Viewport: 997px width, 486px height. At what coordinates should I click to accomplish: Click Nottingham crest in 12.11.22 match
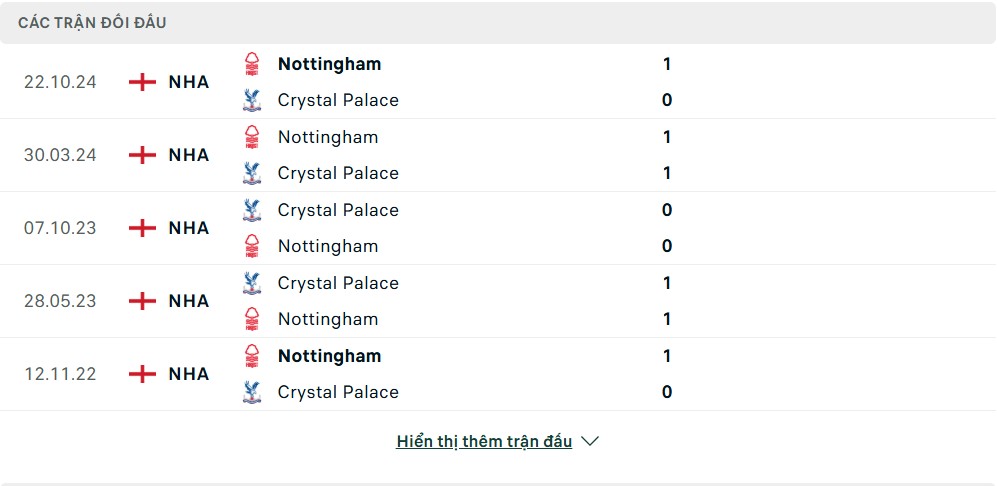[252, 356]
